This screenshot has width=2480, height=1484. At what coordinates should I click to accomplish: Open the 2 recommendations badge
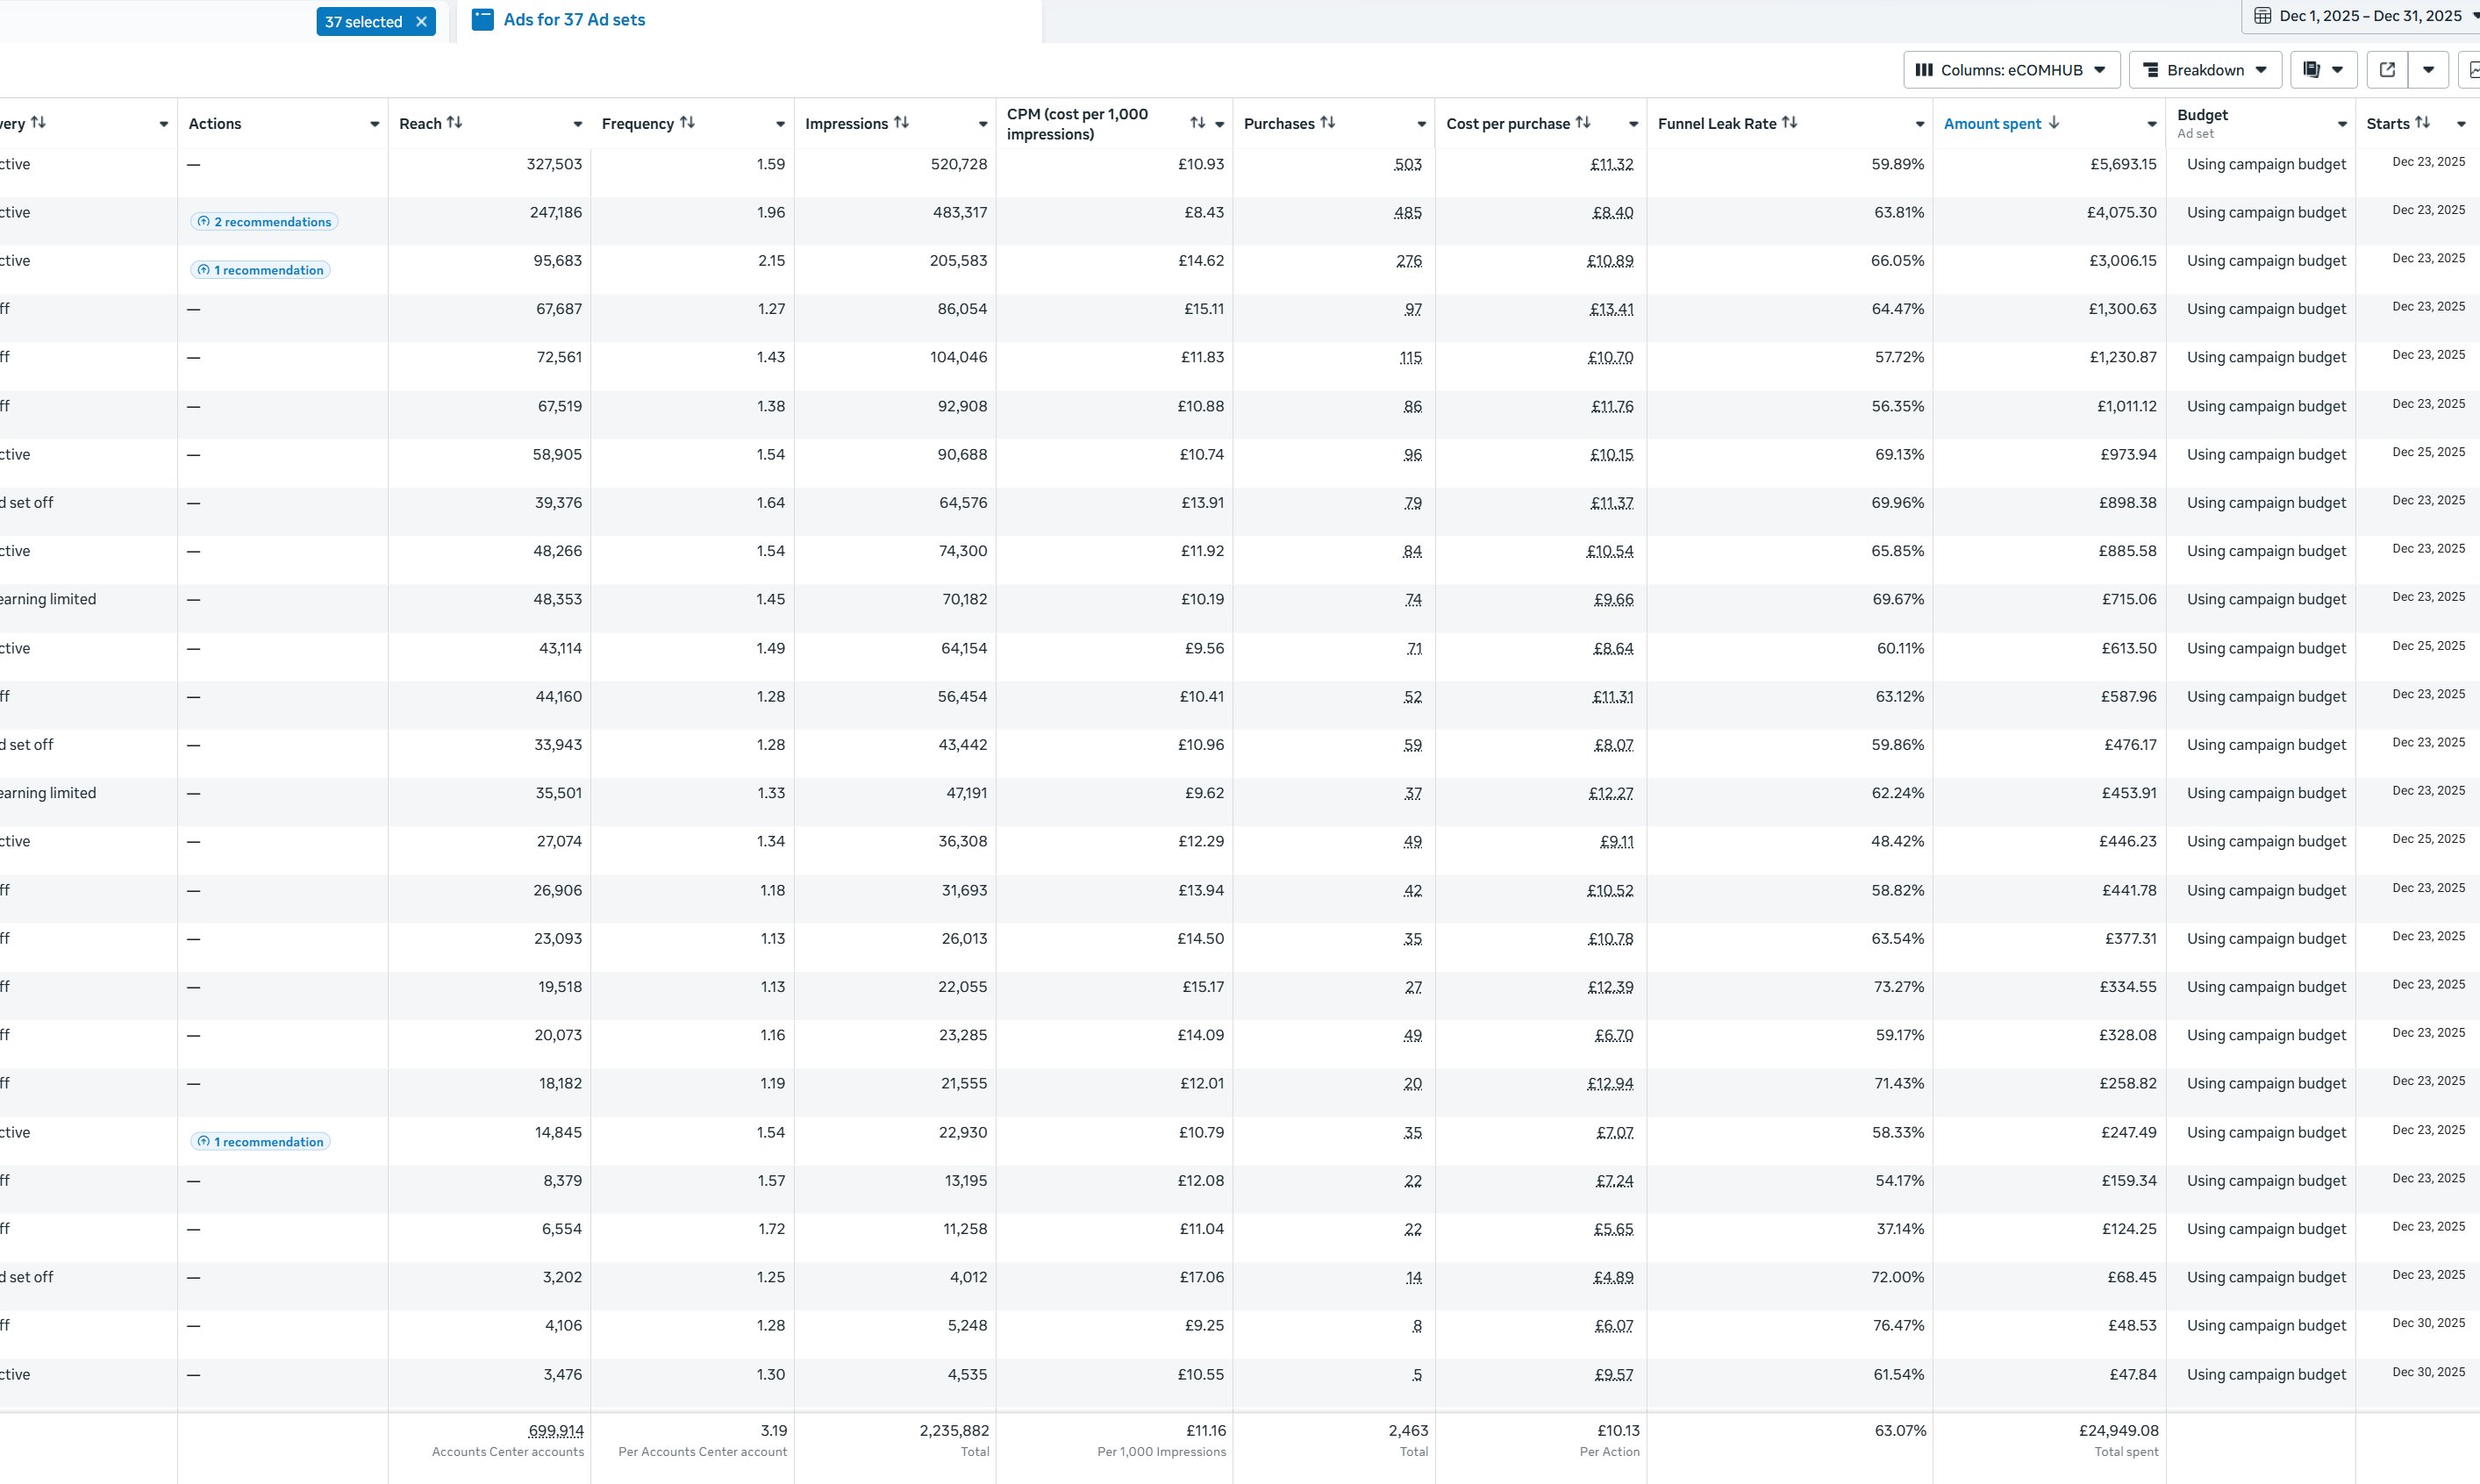coord(264,222)
